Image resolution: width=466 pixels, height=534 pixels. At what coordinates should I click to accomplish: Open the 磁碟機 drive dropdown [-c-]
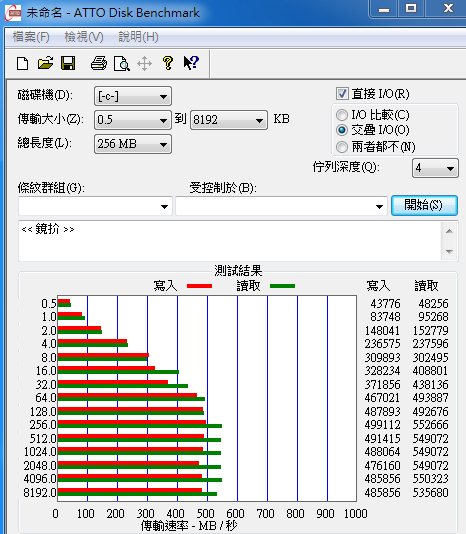point(133,96)
